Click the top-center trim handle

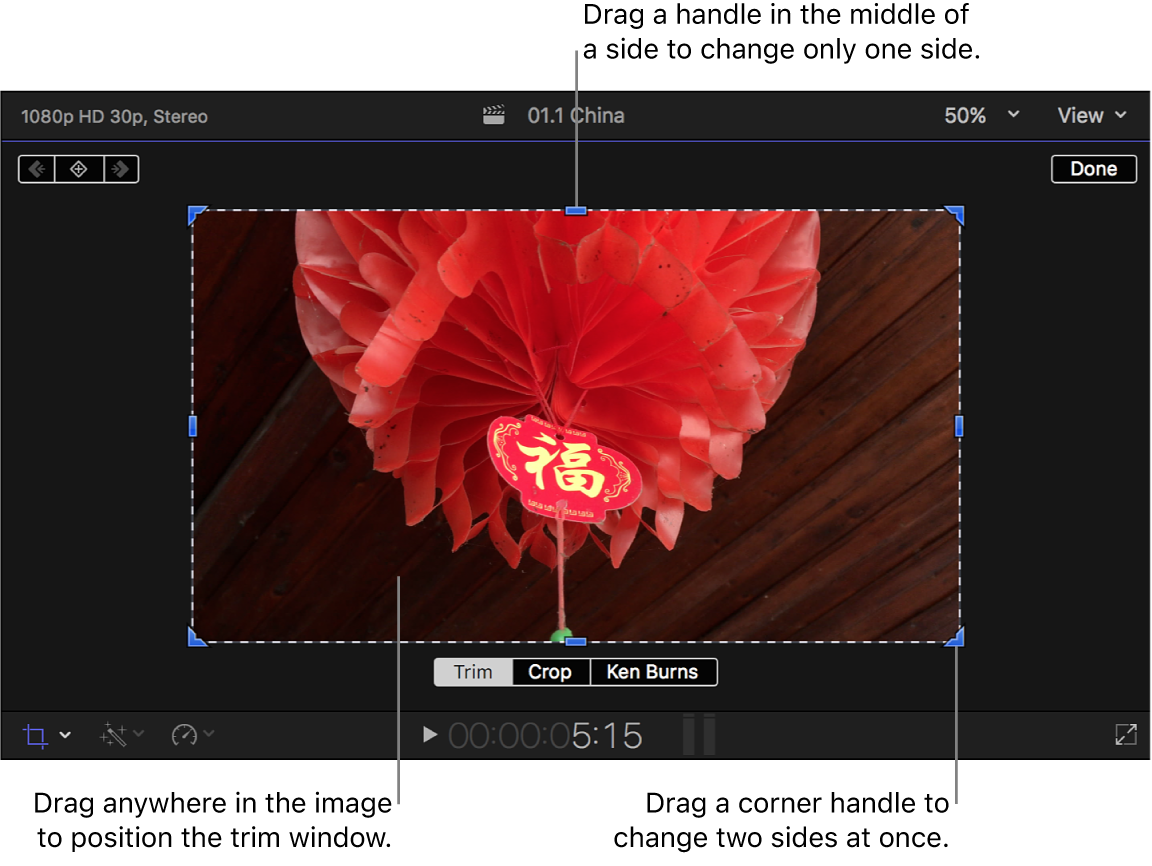(x=575, y=211)
